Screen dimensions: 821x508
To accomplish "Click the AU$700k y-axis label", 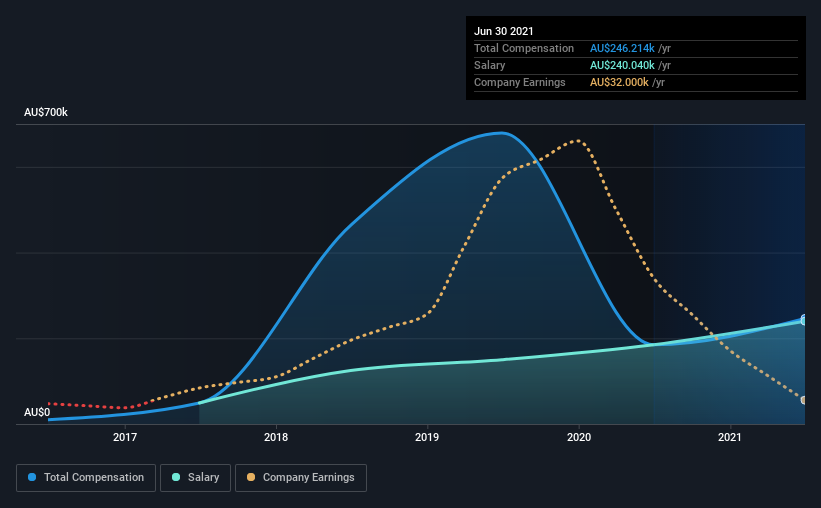I will click(46, 112).
